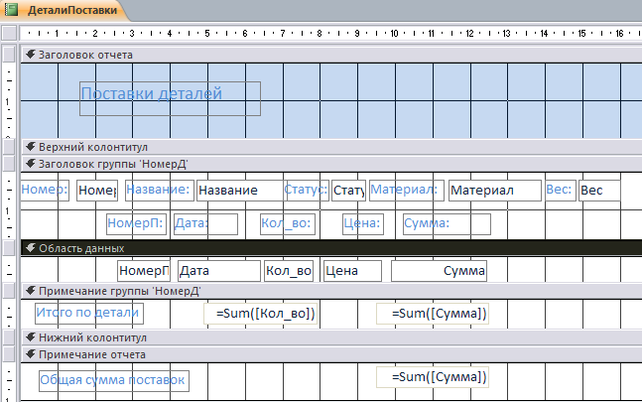Select the Кол_во: column label

tap(288, 224)
